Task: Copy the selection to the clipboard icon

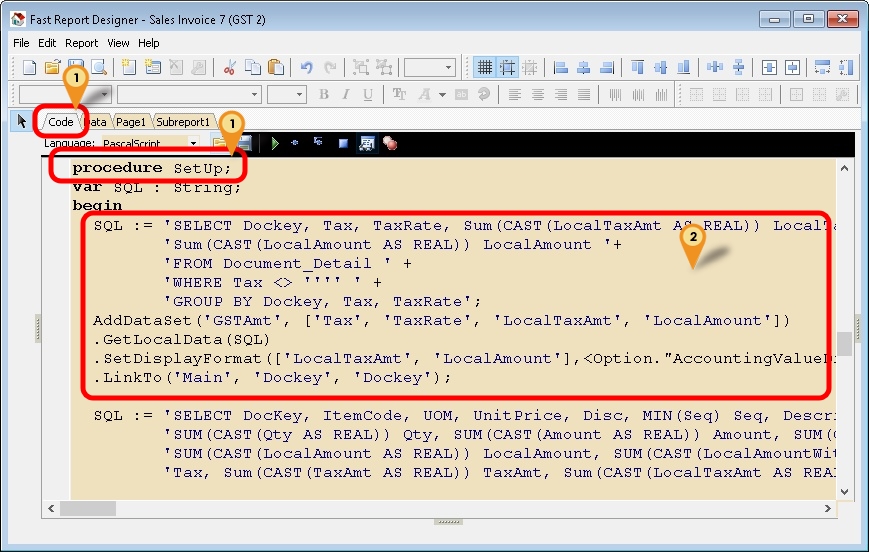Action: pos(253,68)
